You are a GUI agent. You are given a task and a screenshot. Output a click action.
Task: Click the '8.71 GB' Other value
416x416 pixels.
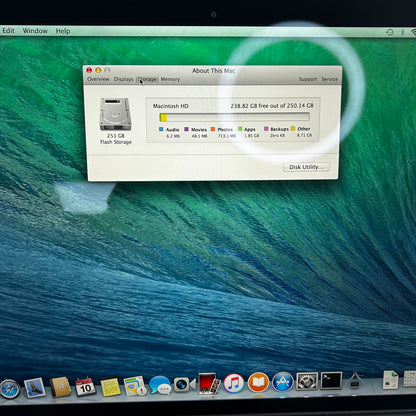click(304, 135)
